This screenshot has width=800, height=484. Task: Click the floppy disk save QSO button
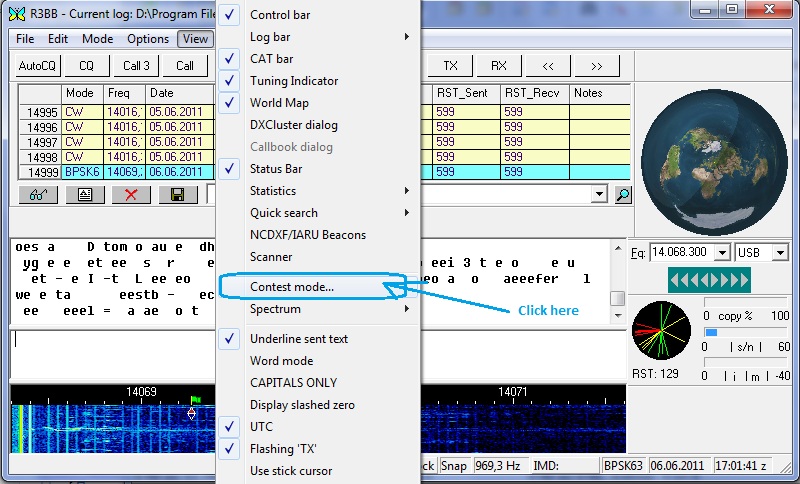point(177,195)
